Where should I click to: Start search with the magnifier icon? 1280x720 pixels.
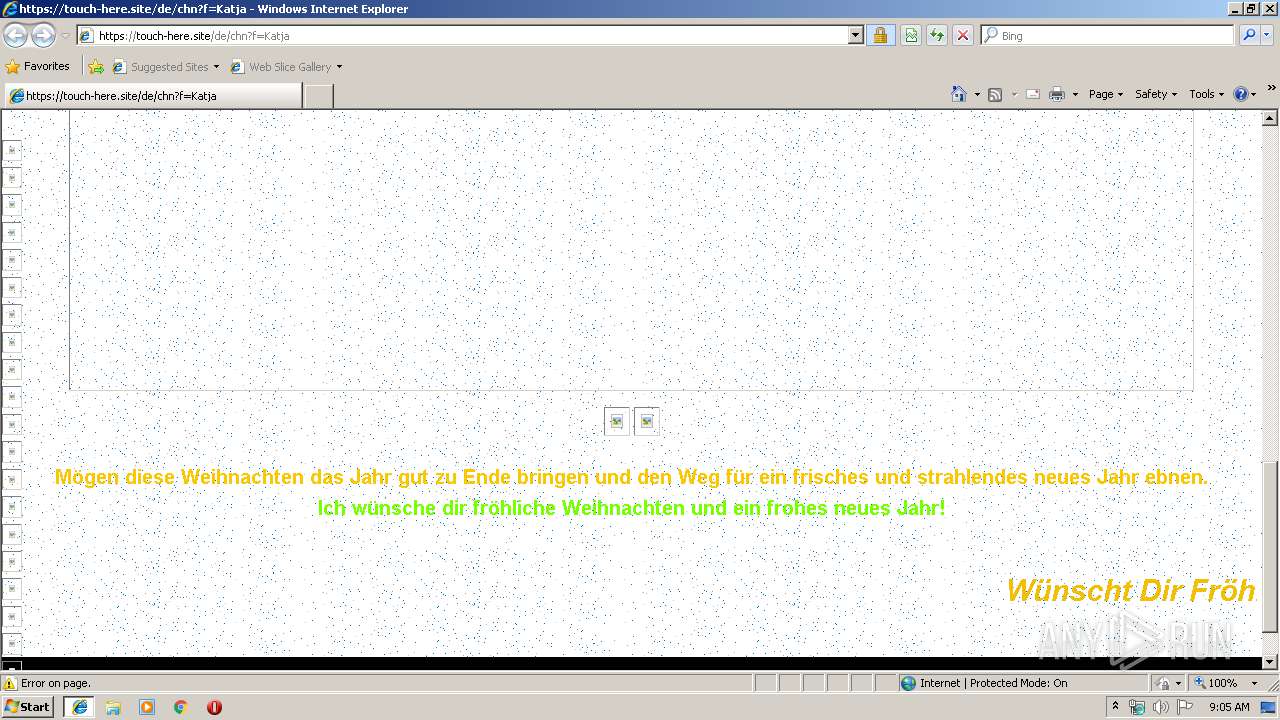tap(1247, 35)
